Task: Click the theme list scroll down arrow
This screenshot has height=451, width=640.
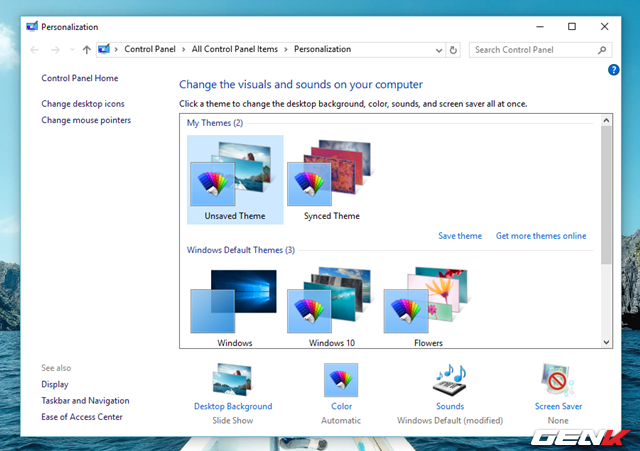Action: pyautogui.click(x=606, y=342)
